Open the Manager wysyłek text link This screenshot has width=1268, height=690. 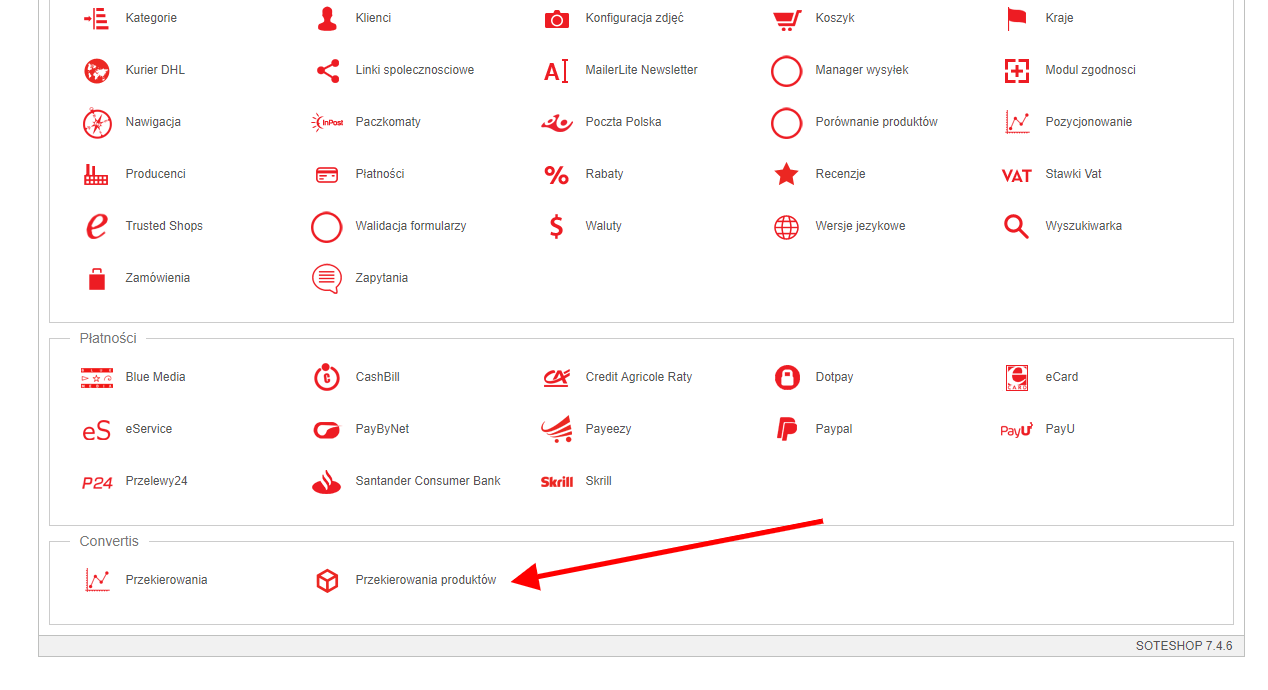click(862, 70)
